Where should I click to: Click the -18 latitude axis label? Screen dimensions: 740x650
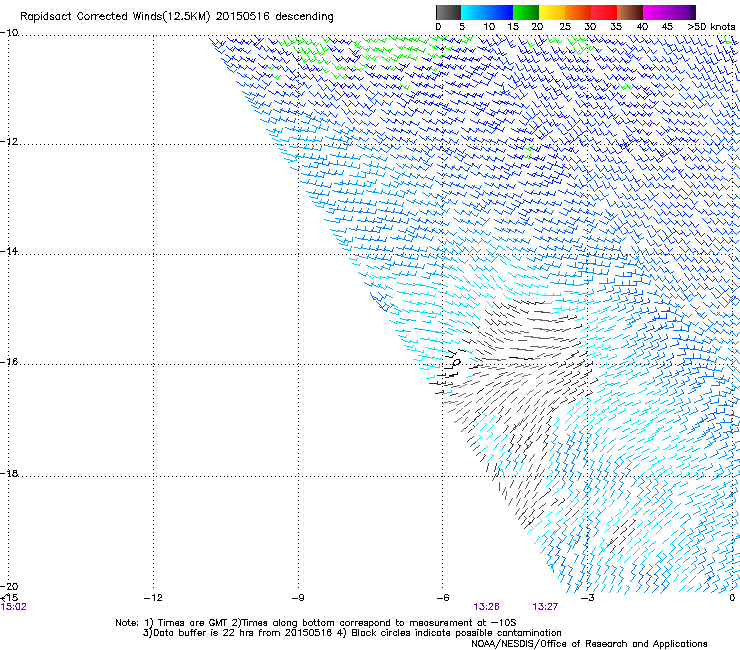tap(9, 473)
